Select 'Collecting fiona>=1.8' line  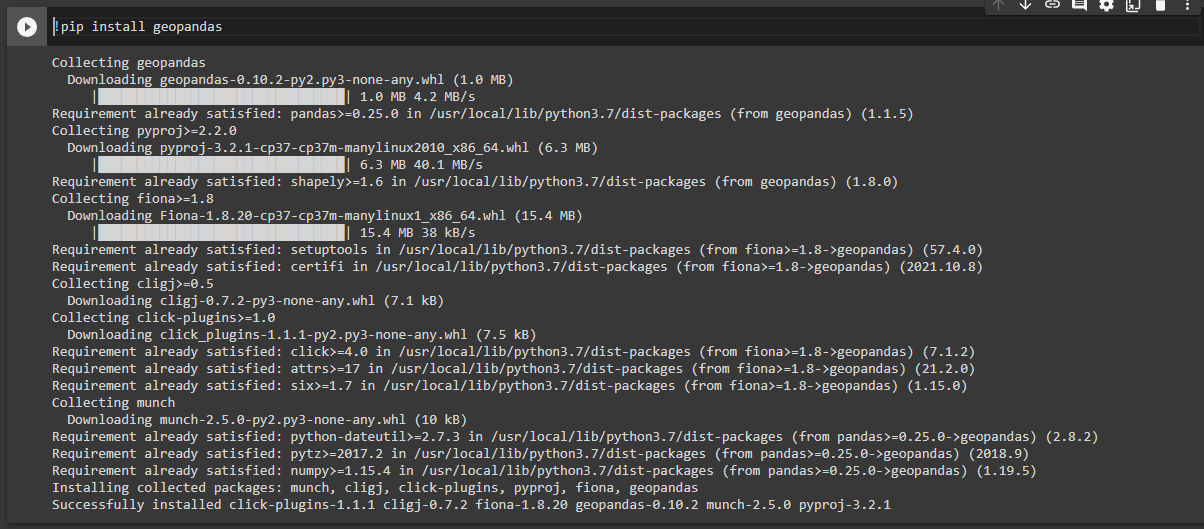pyautogui.click(x=133, y=199)
